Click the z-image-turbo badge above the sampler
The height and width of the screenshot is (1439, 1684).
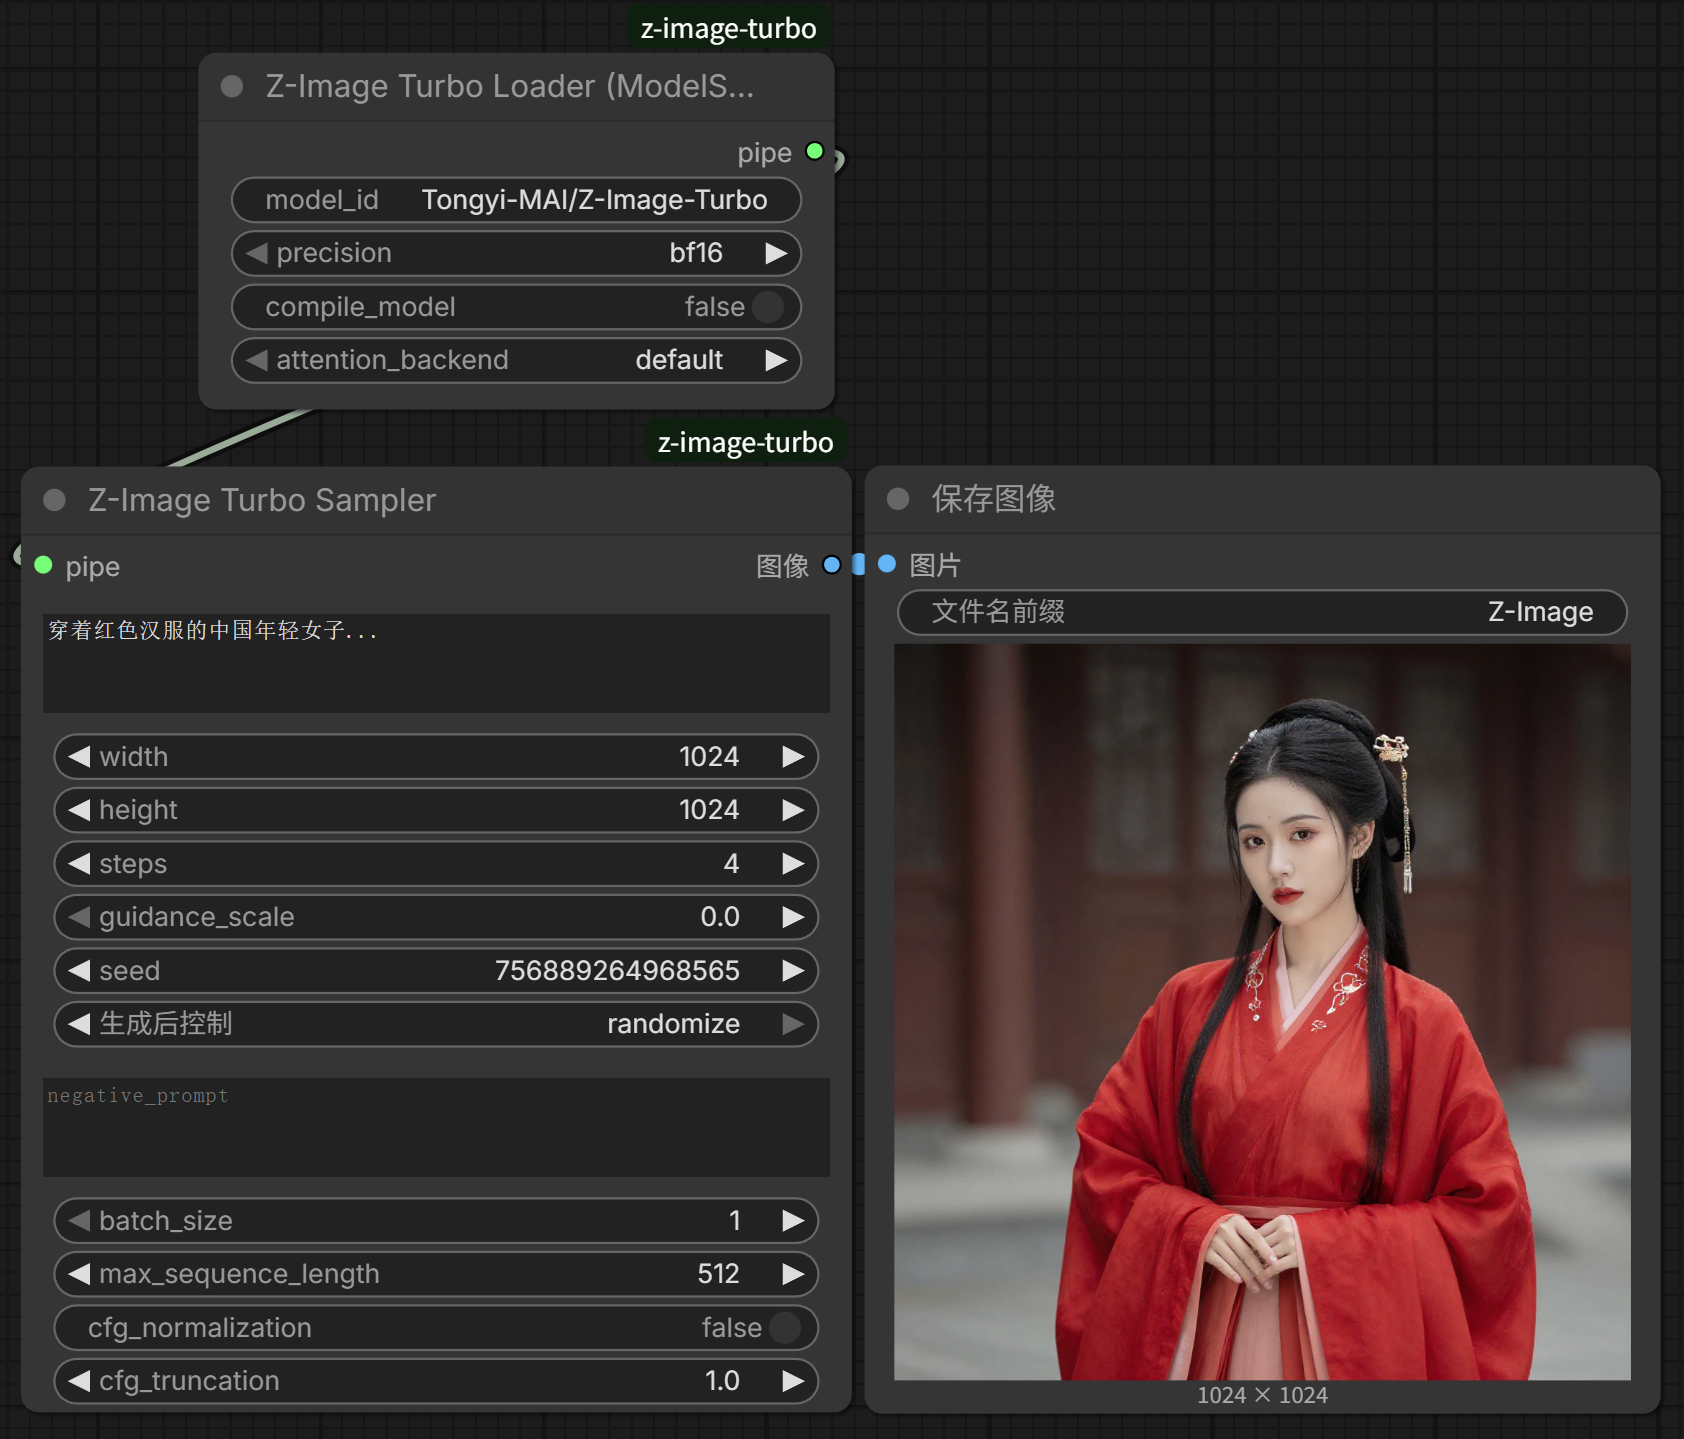[x=745, y=442]
